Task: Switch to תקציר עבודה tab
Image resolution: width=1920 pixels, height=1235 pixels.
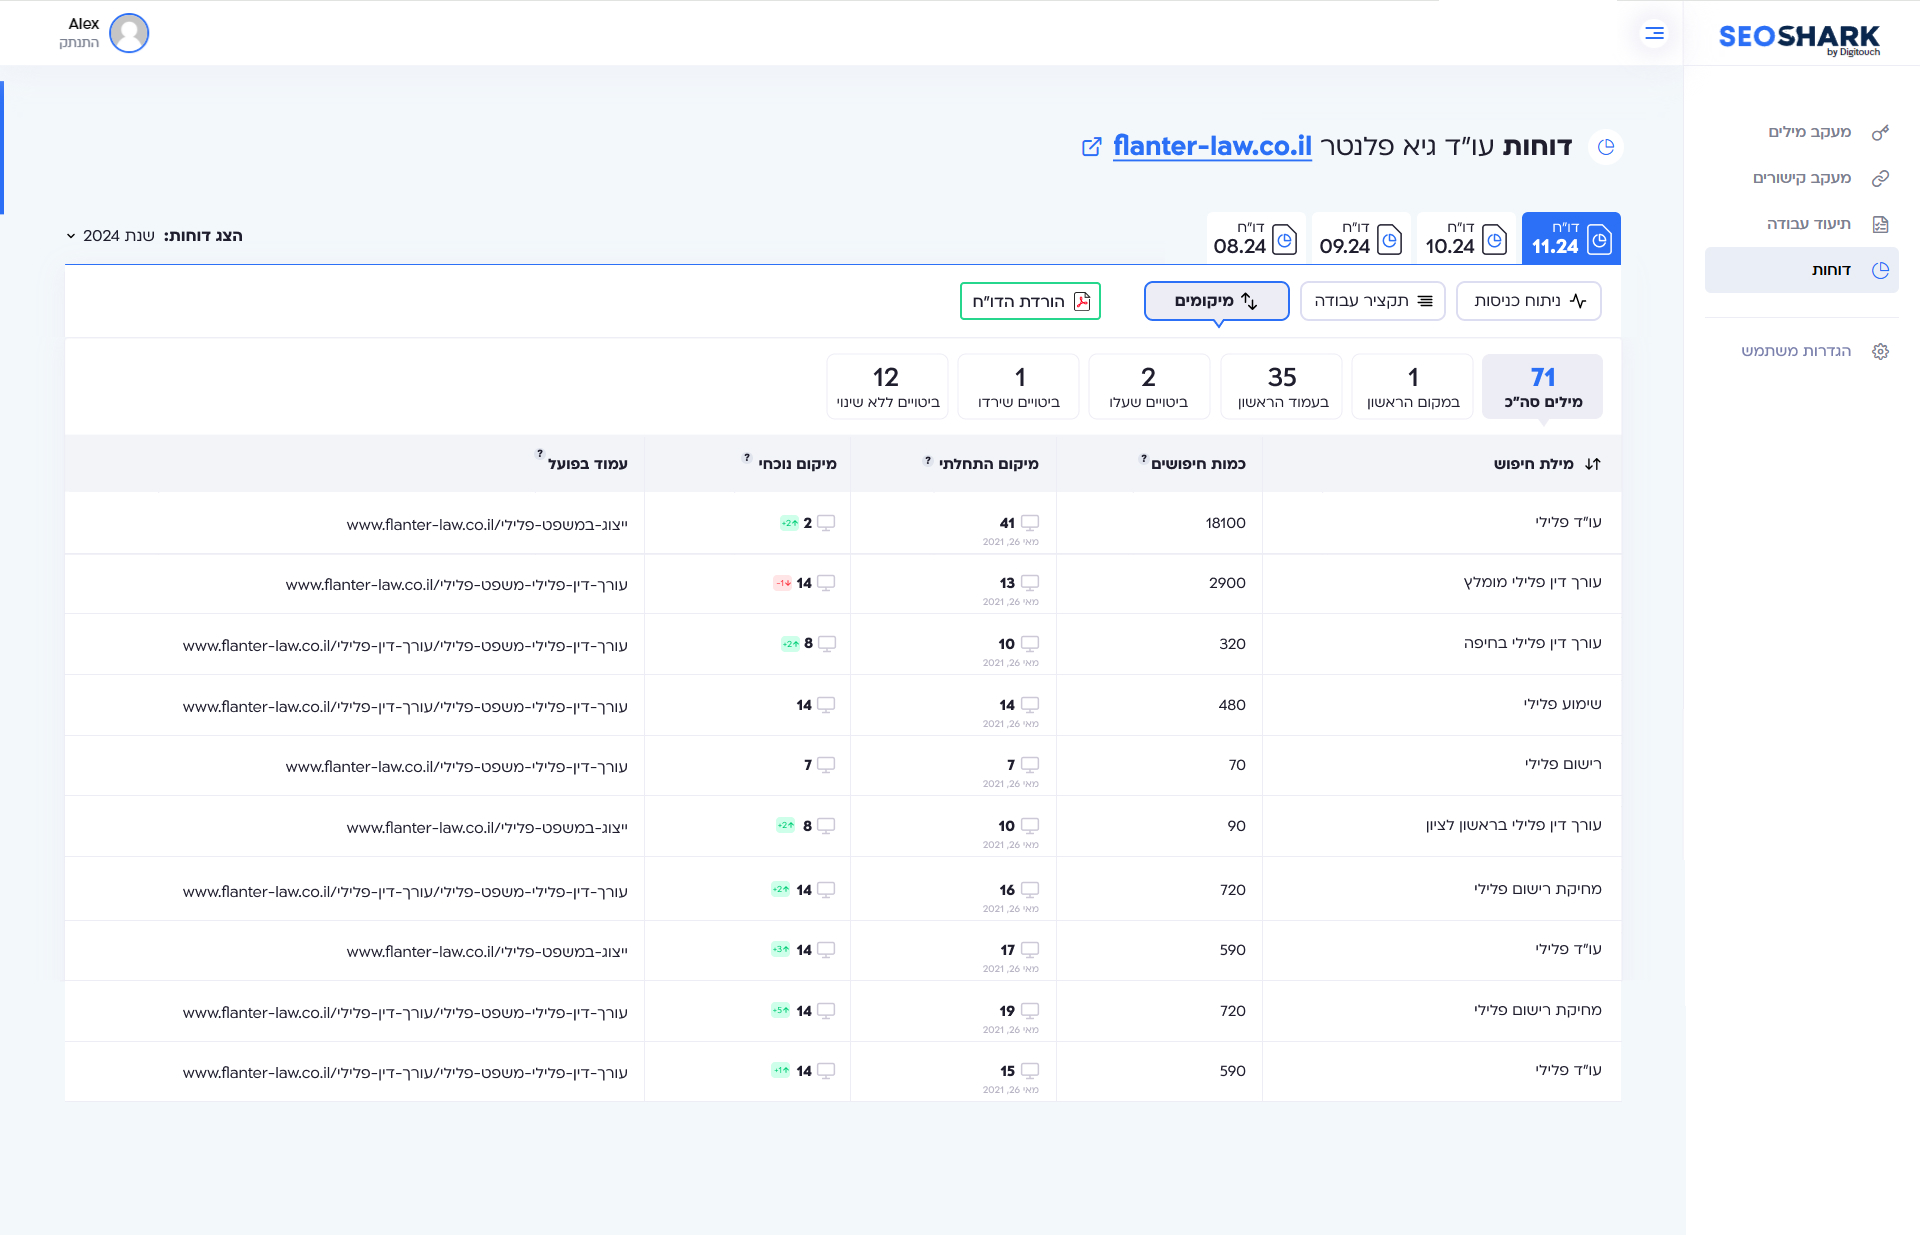Action: (1373, 301)
